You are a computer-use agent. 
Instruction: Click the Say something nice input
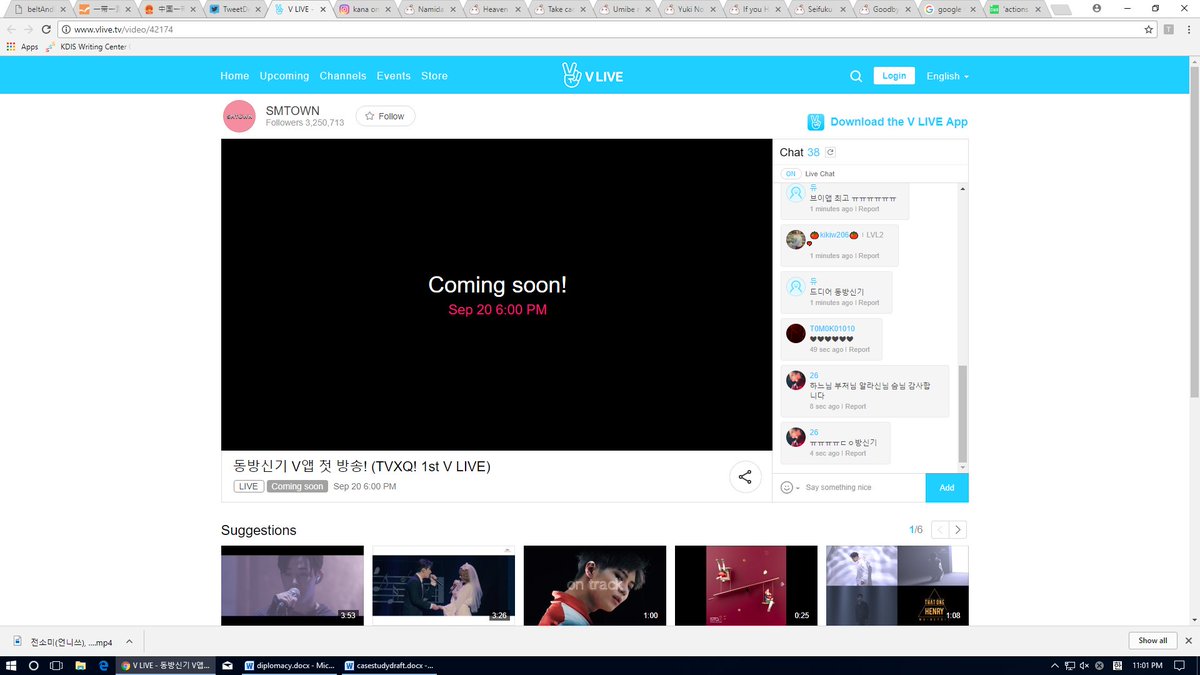[863, 488]
